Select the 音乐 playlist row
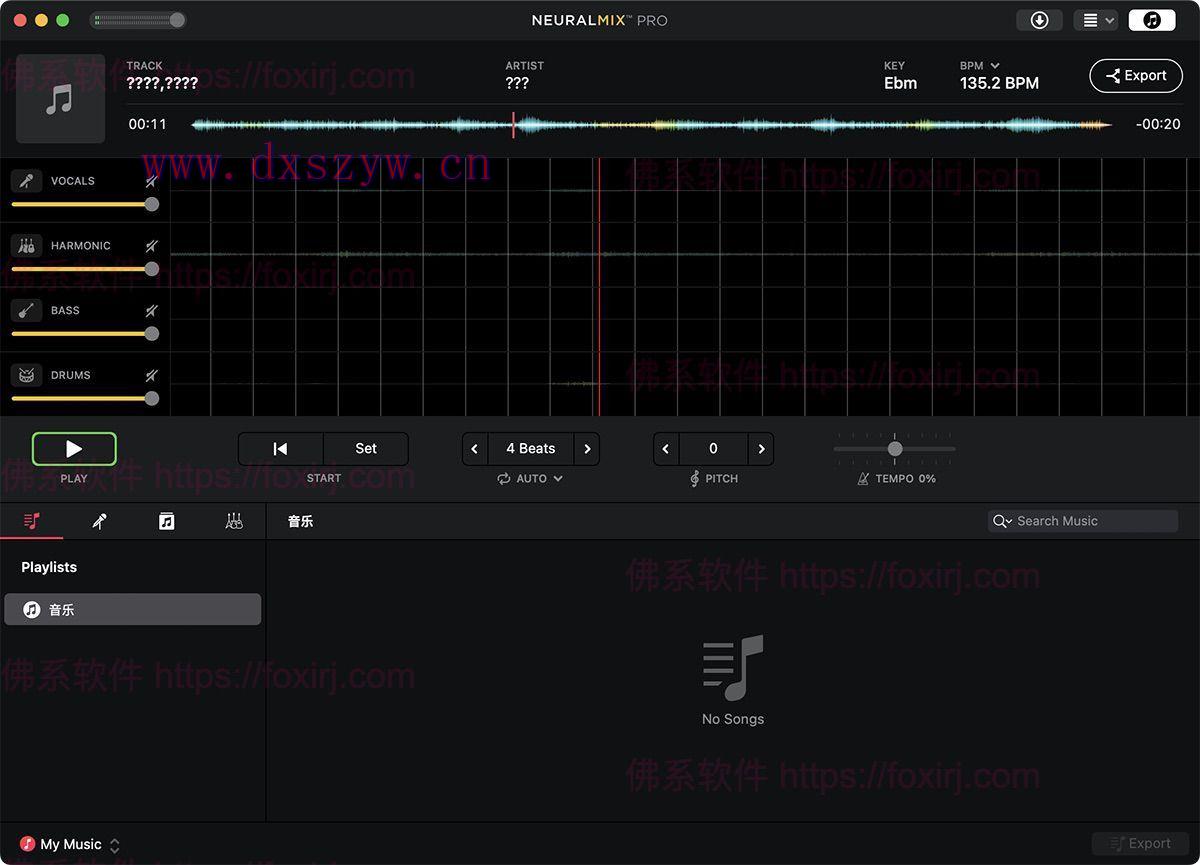Screen dimensions: 1200x865 coord(133,610)
